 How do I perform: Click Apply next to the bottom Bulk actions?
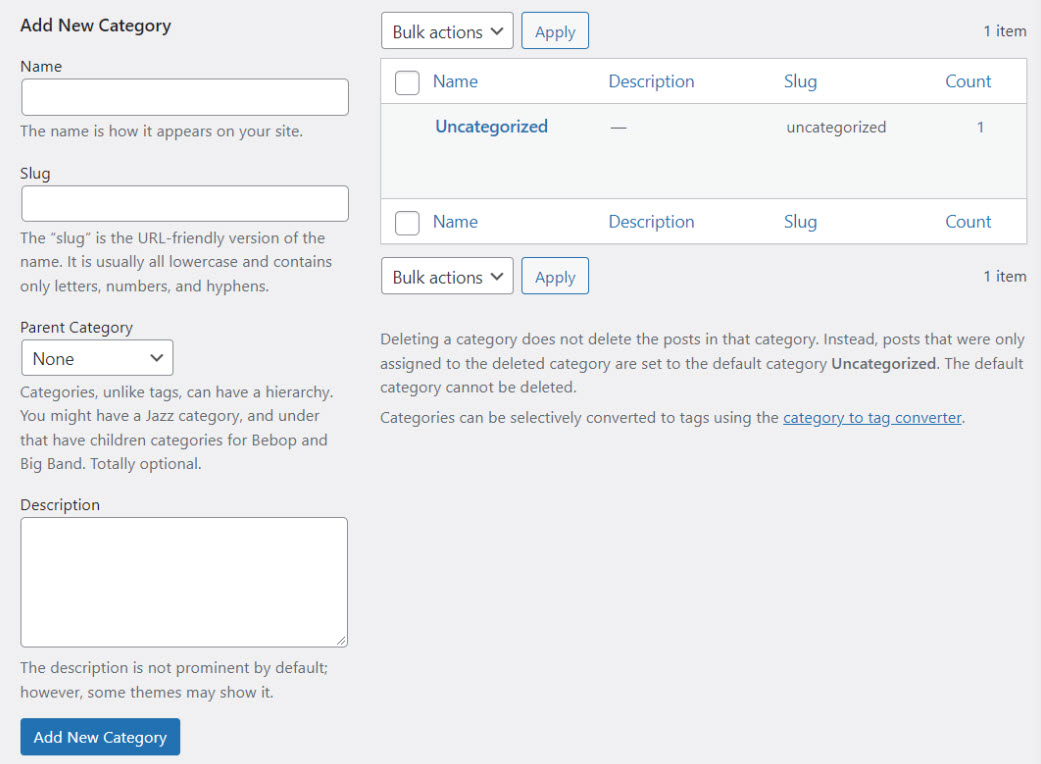point(555,276)
